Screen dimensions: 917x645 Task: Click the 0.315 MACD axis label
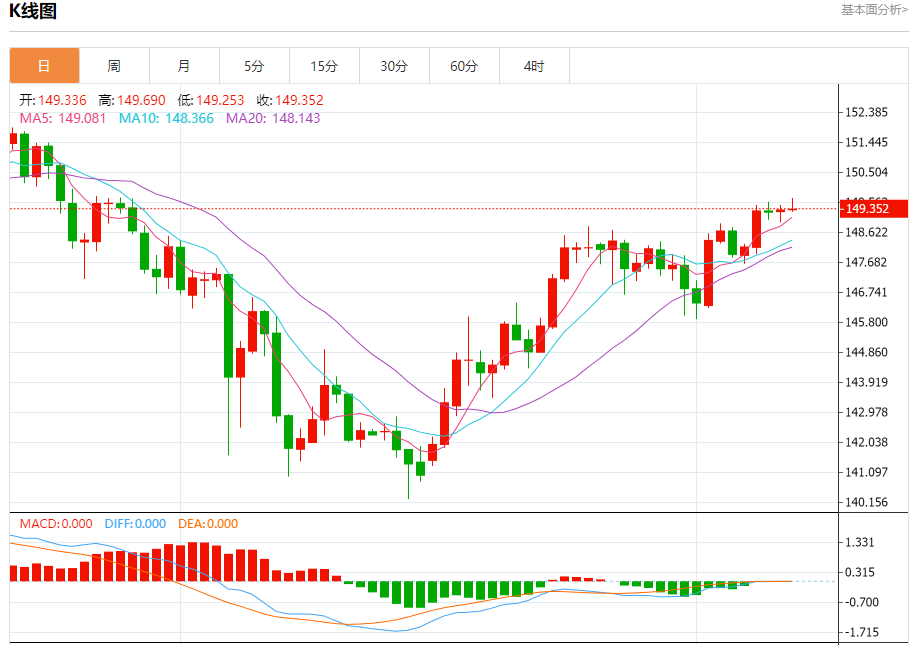[x=860, y=572]
